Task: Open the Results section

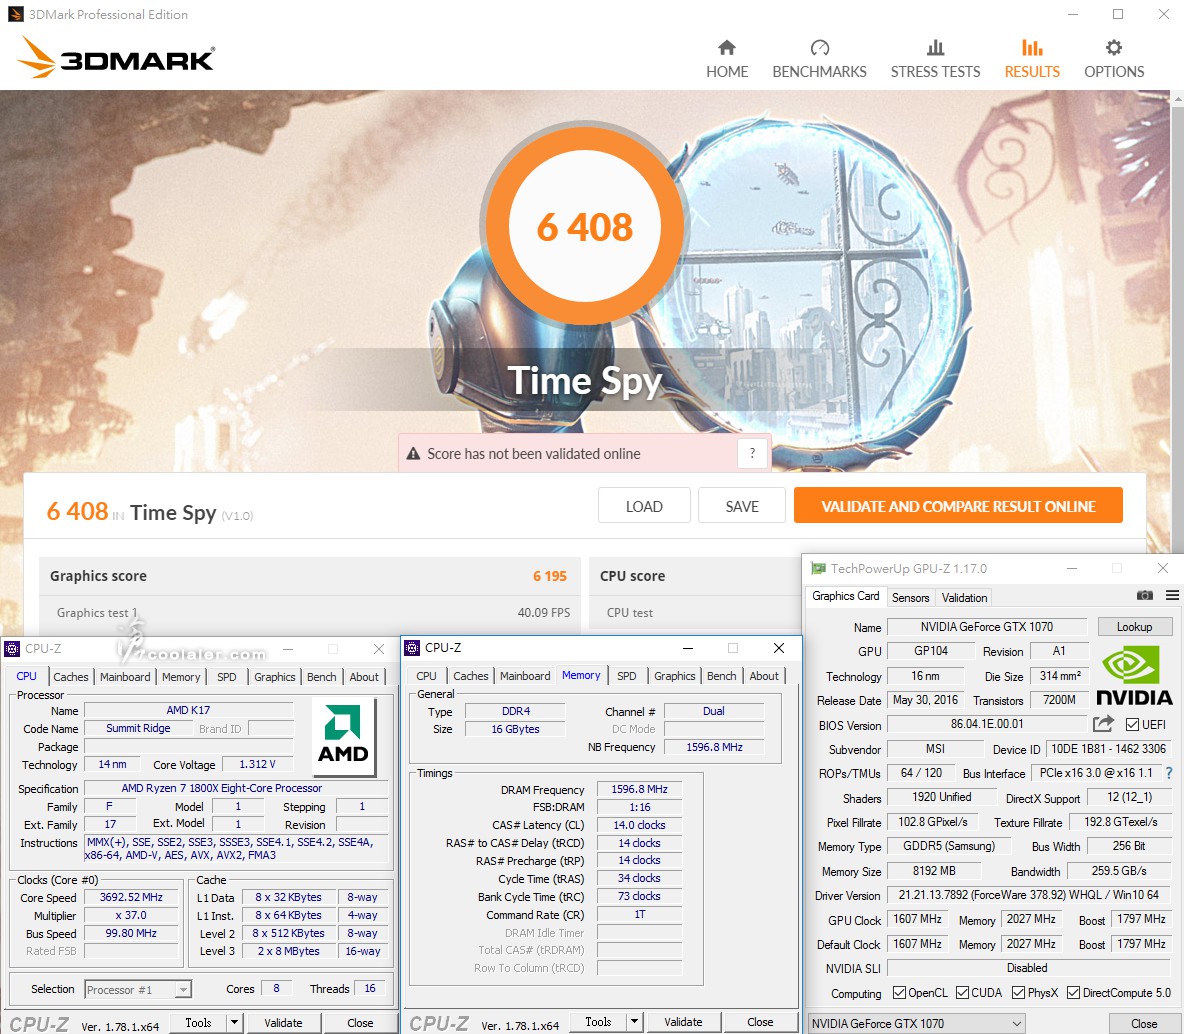Action: coord(1031,59)
